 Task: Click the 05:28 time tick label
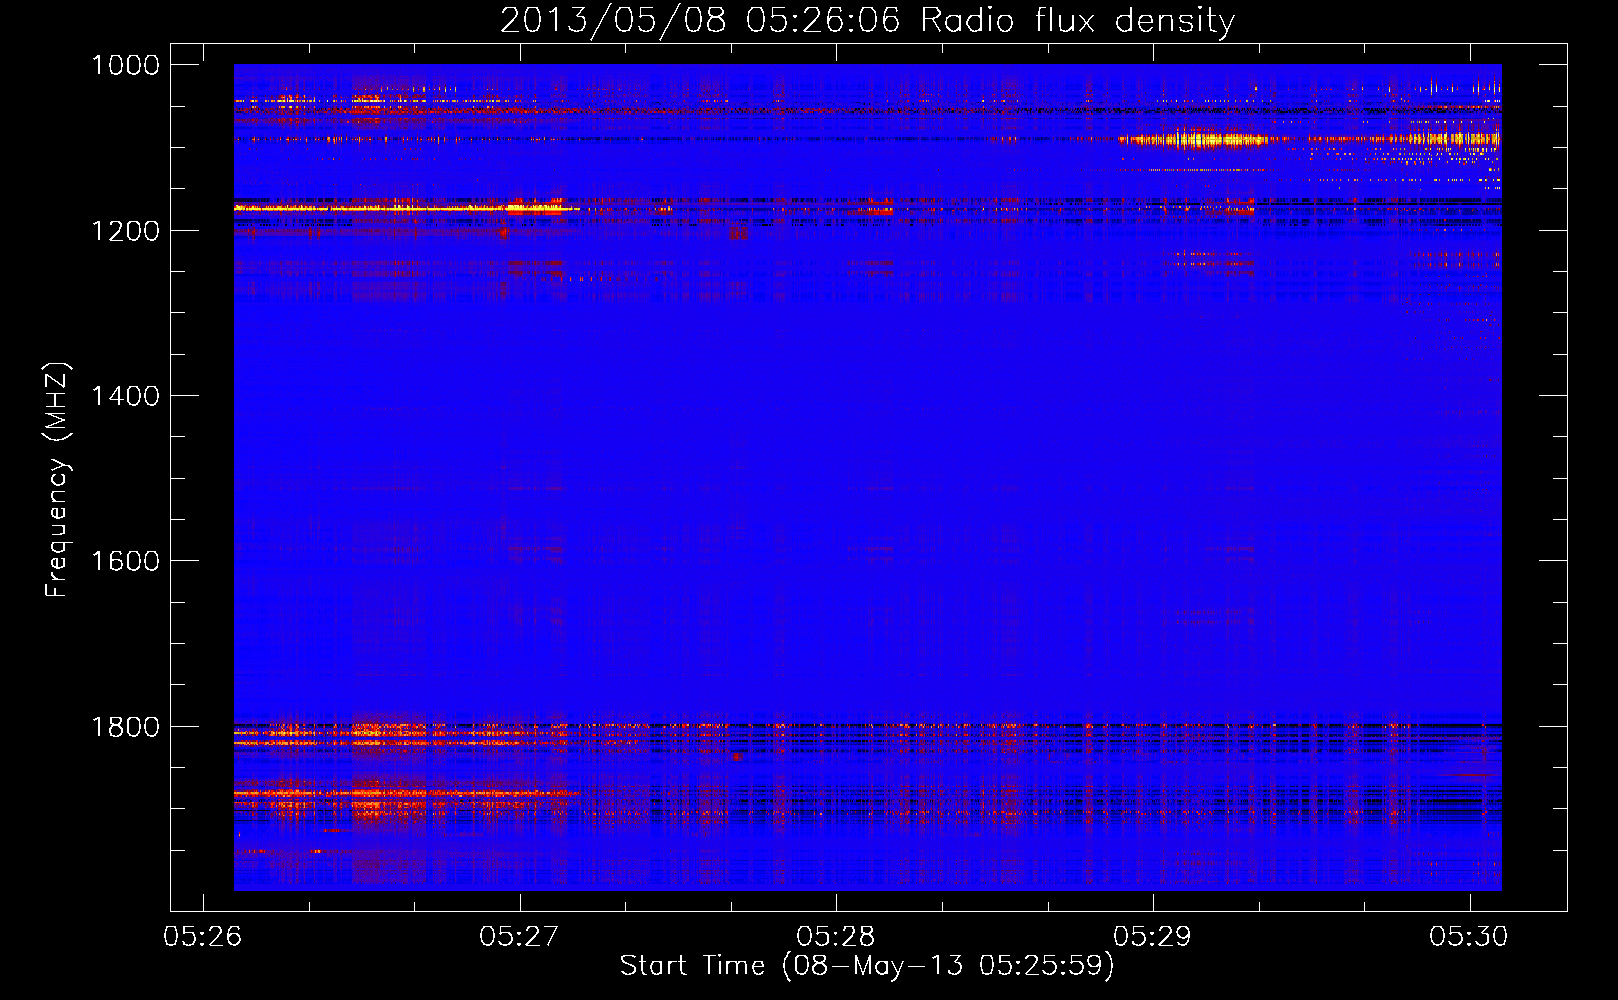point(836,937)
